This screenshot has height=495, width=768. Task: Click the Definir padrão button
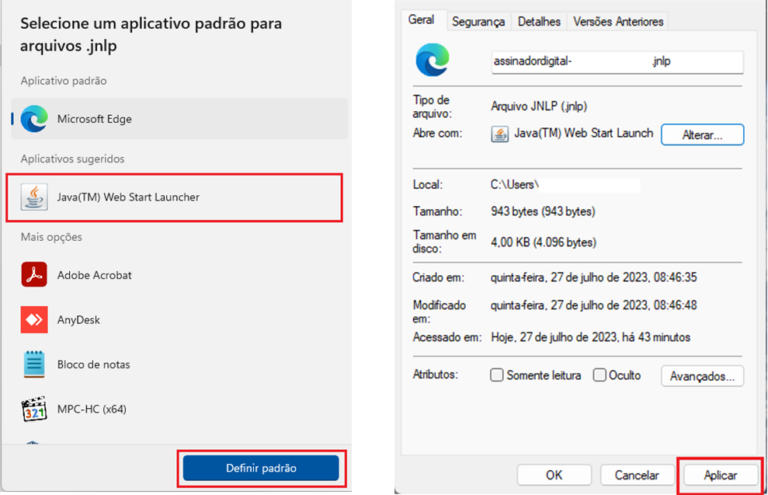coord(261,468)
